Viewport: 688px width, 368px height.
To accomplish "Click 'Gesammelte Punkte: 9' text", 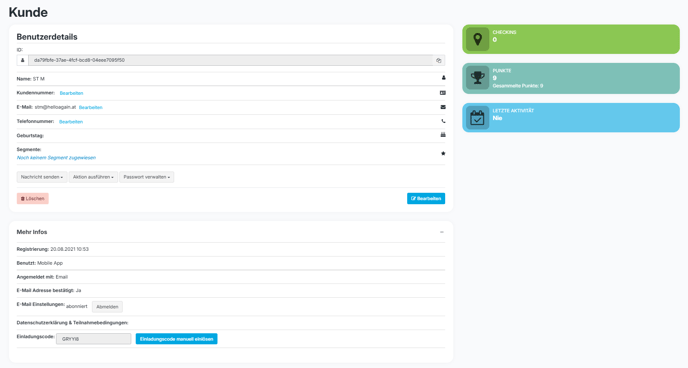I will coord(518,86).
